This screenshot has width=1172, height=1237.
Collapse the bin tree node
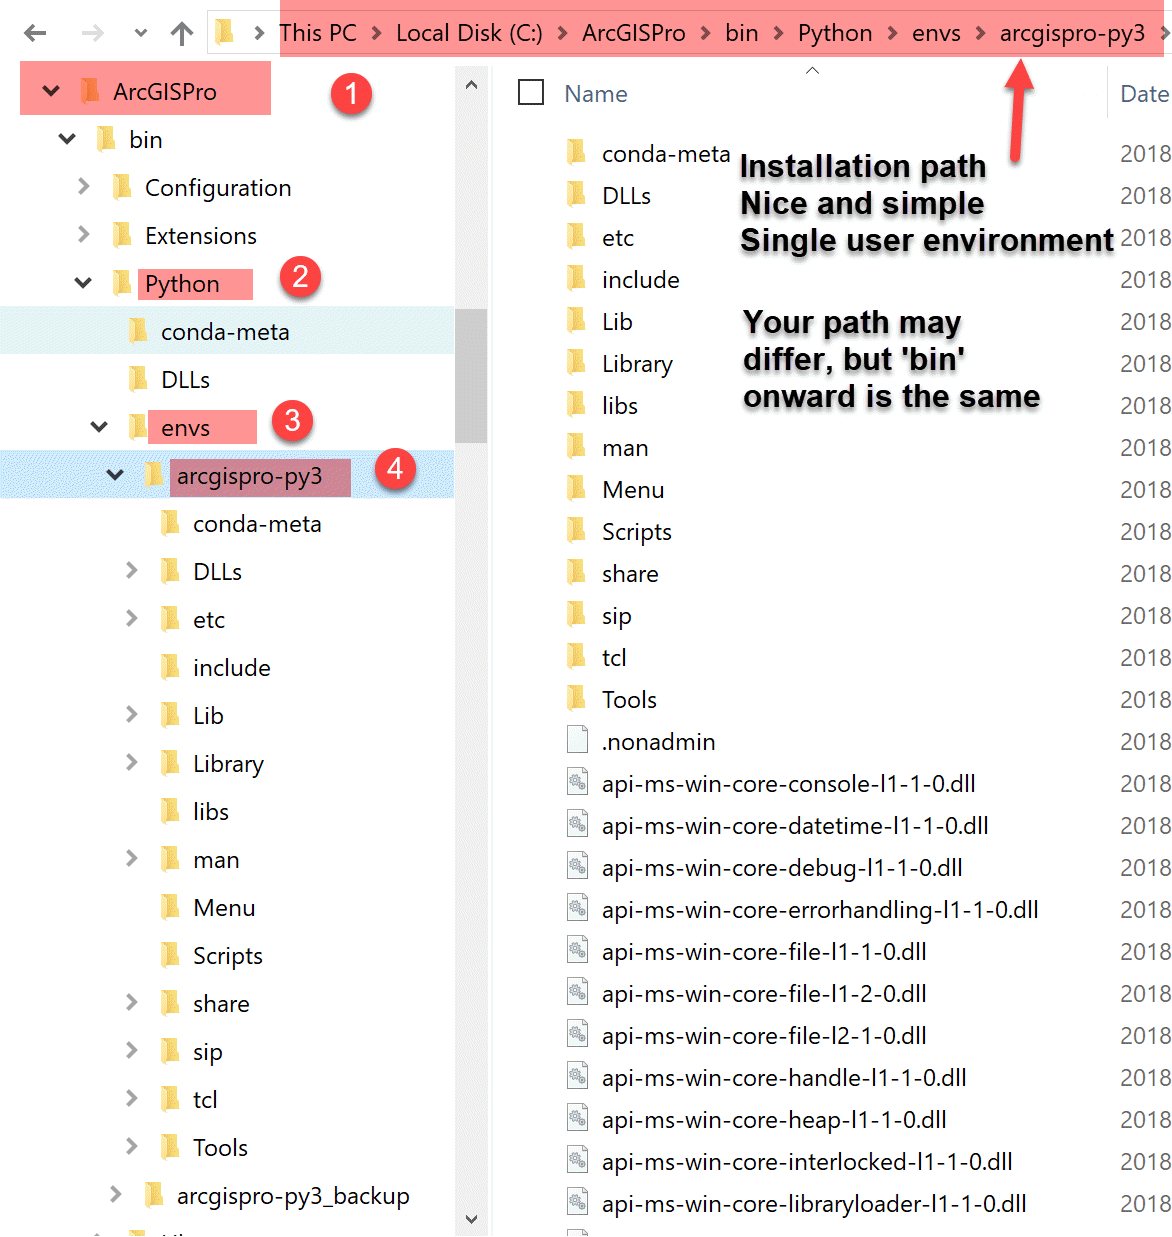coord(67,139)
